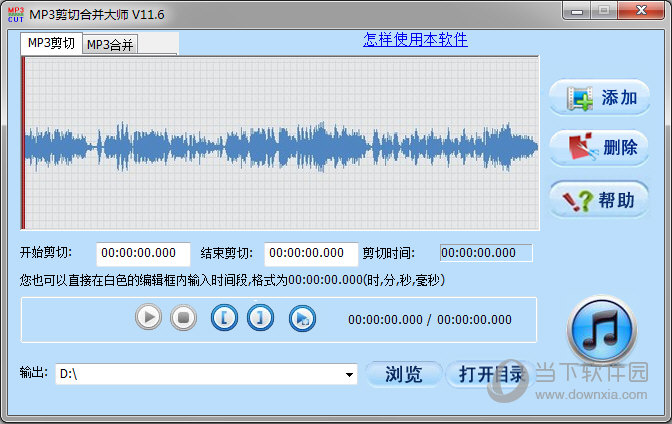The height and width of the screenshot is (424, 672).
Task: Click the 剪切时间 duration field
Action: coord(486,253)
